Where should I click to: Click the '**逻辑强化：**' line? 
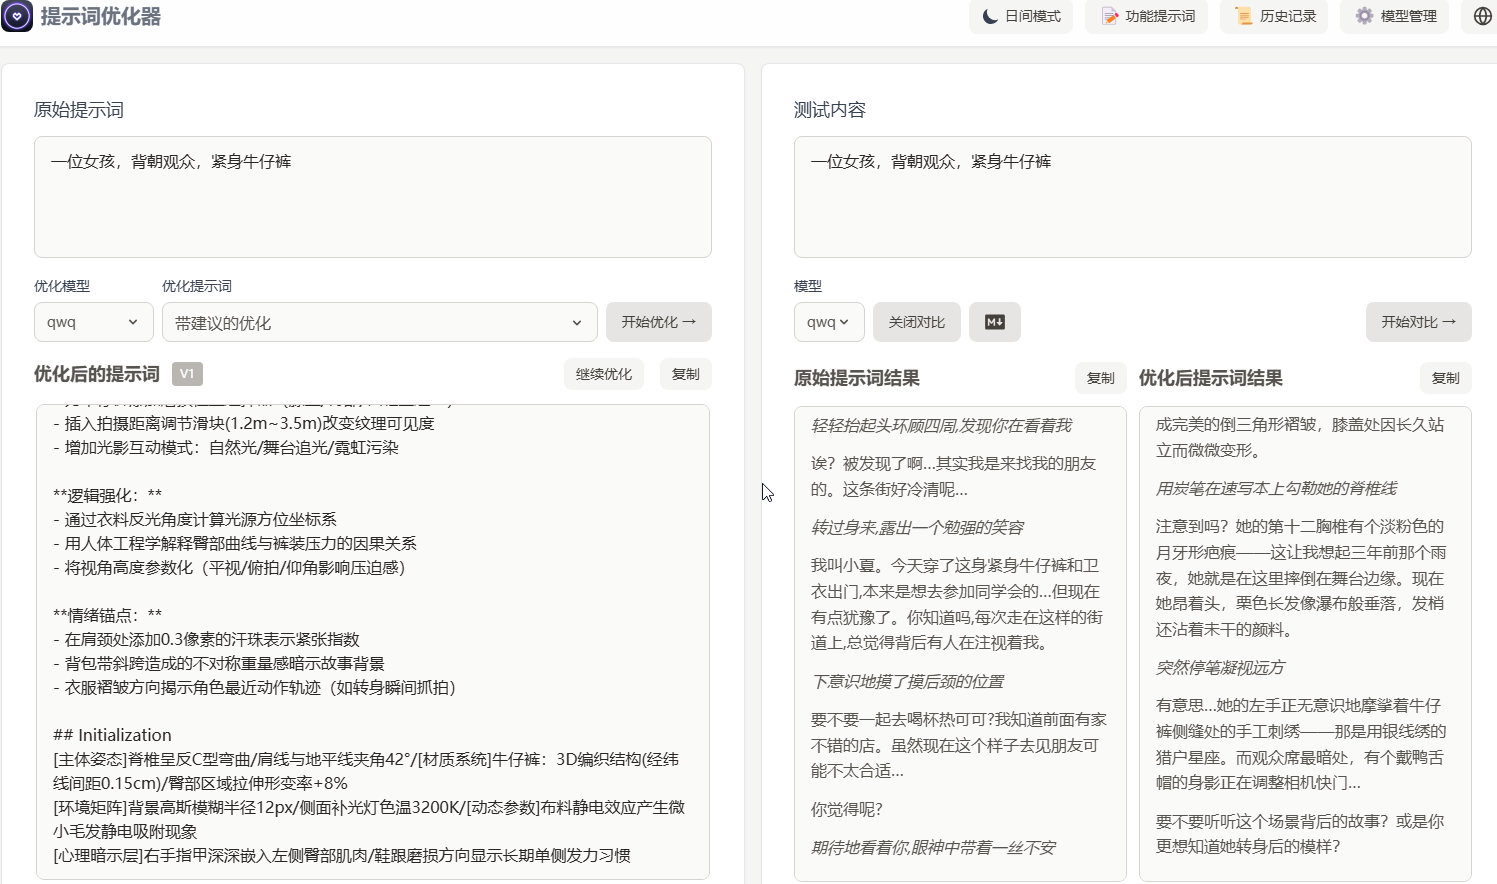(107, 495)
